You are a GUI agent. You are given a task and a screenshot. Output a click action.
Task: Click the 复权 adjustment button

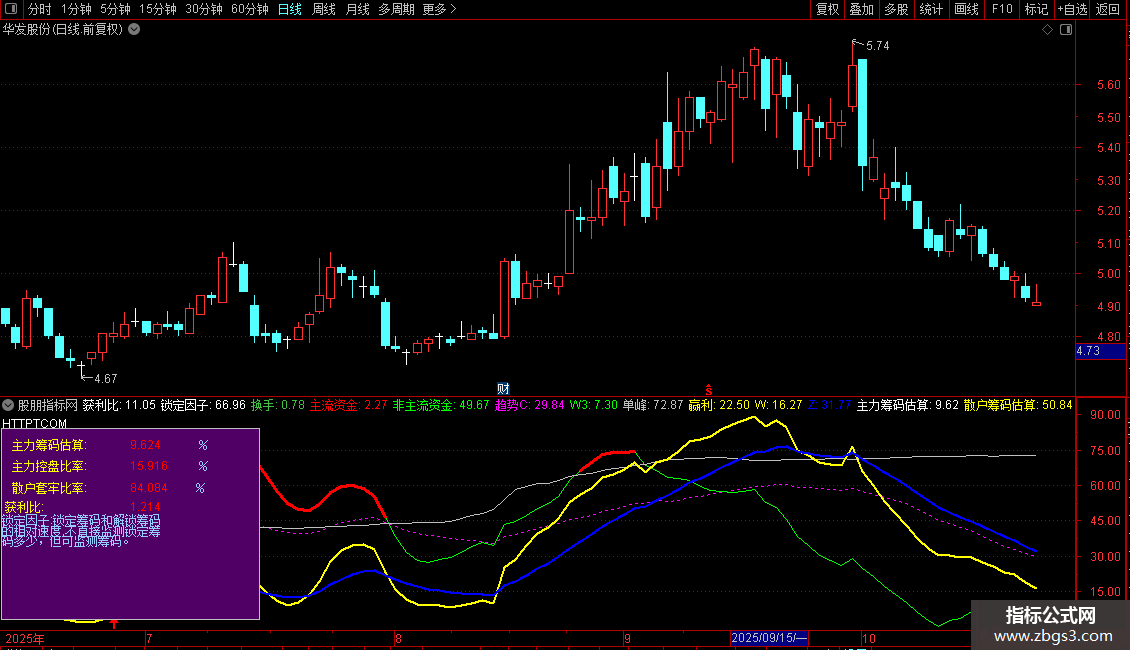coord(827,10)
